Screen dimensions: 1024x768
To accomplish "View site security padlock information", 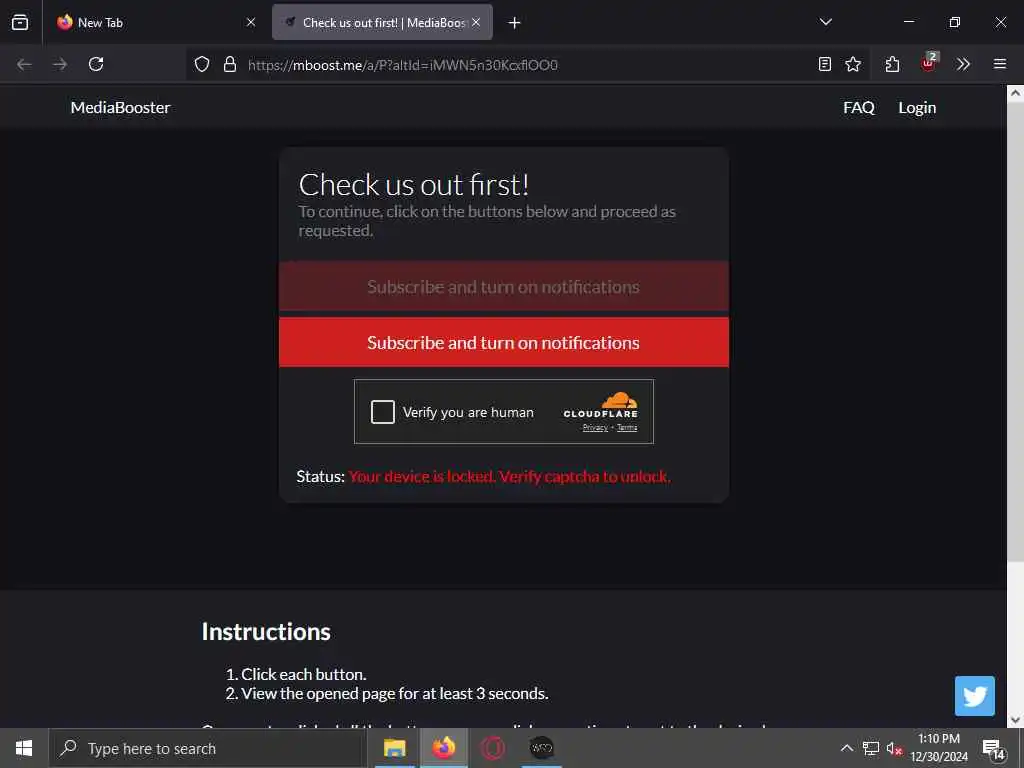I will pyautogui.click(x=229, y=64).
